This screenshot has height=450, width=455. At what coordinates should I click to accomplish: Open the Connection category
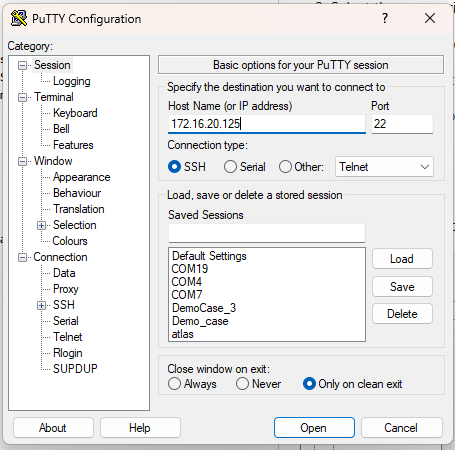click(60, 257)
